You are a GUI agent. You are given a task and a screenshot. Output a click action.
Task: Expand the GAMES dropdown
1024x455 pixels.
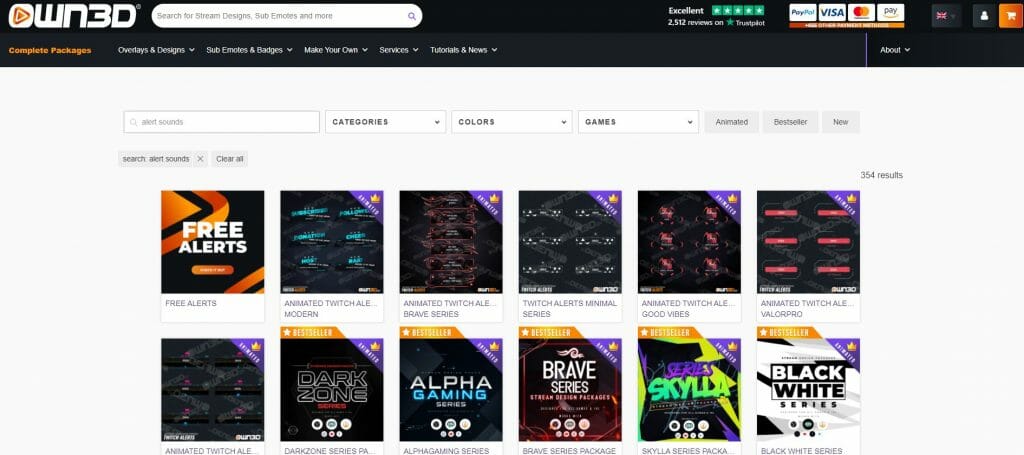click(638, 122)
